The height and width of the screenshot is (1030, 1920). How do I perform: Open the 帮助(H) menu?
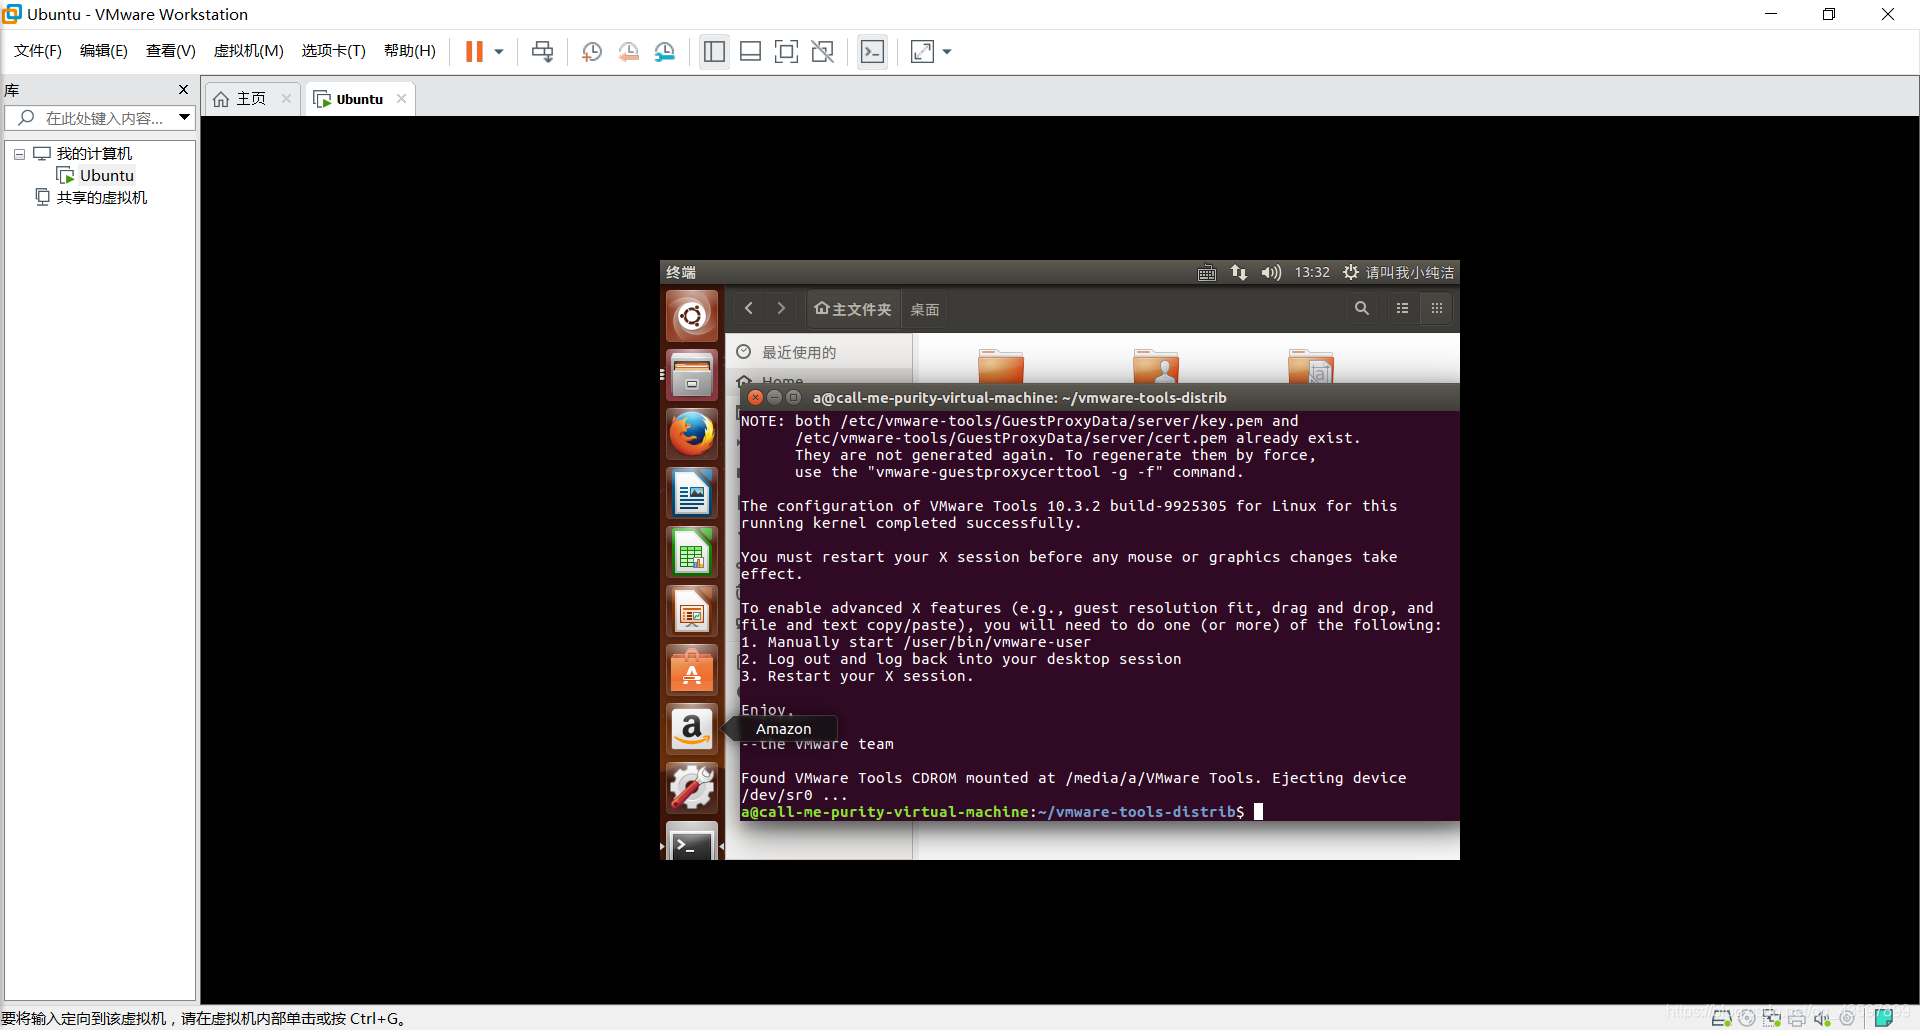click(410, 51)
